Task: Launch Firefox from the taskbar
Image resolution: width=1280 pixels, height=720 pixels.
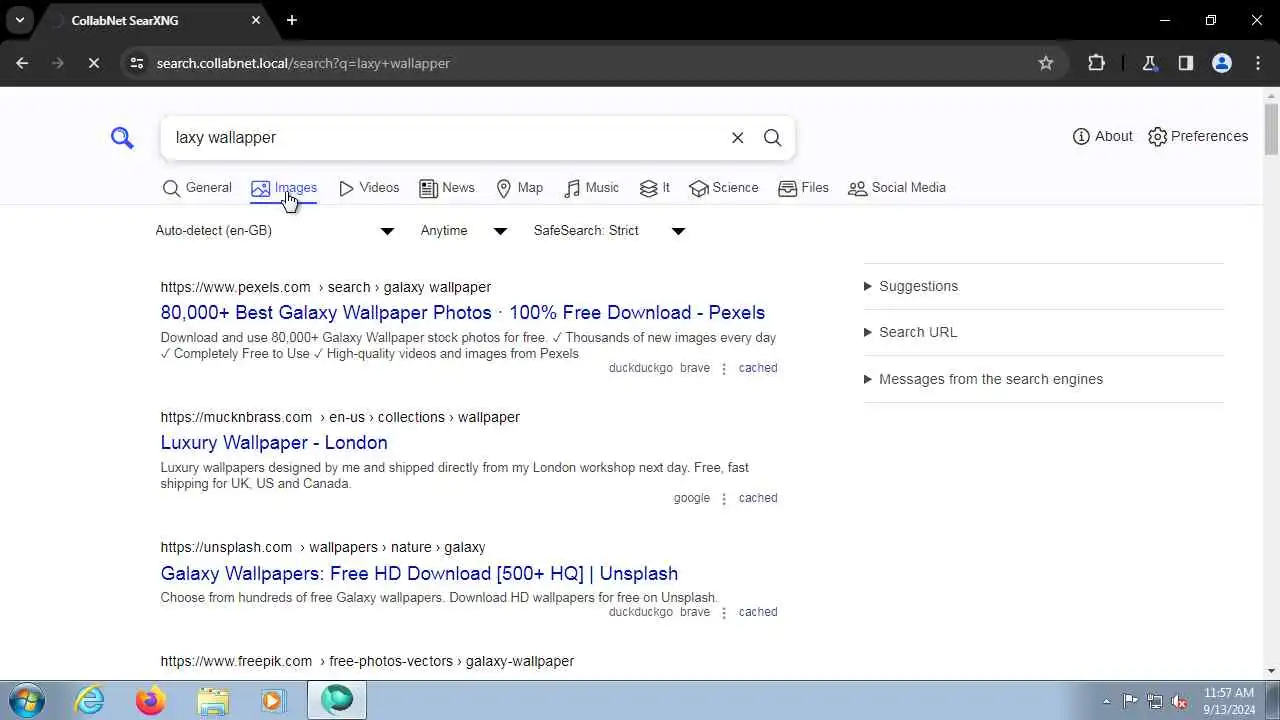Action: coord(151,700)
